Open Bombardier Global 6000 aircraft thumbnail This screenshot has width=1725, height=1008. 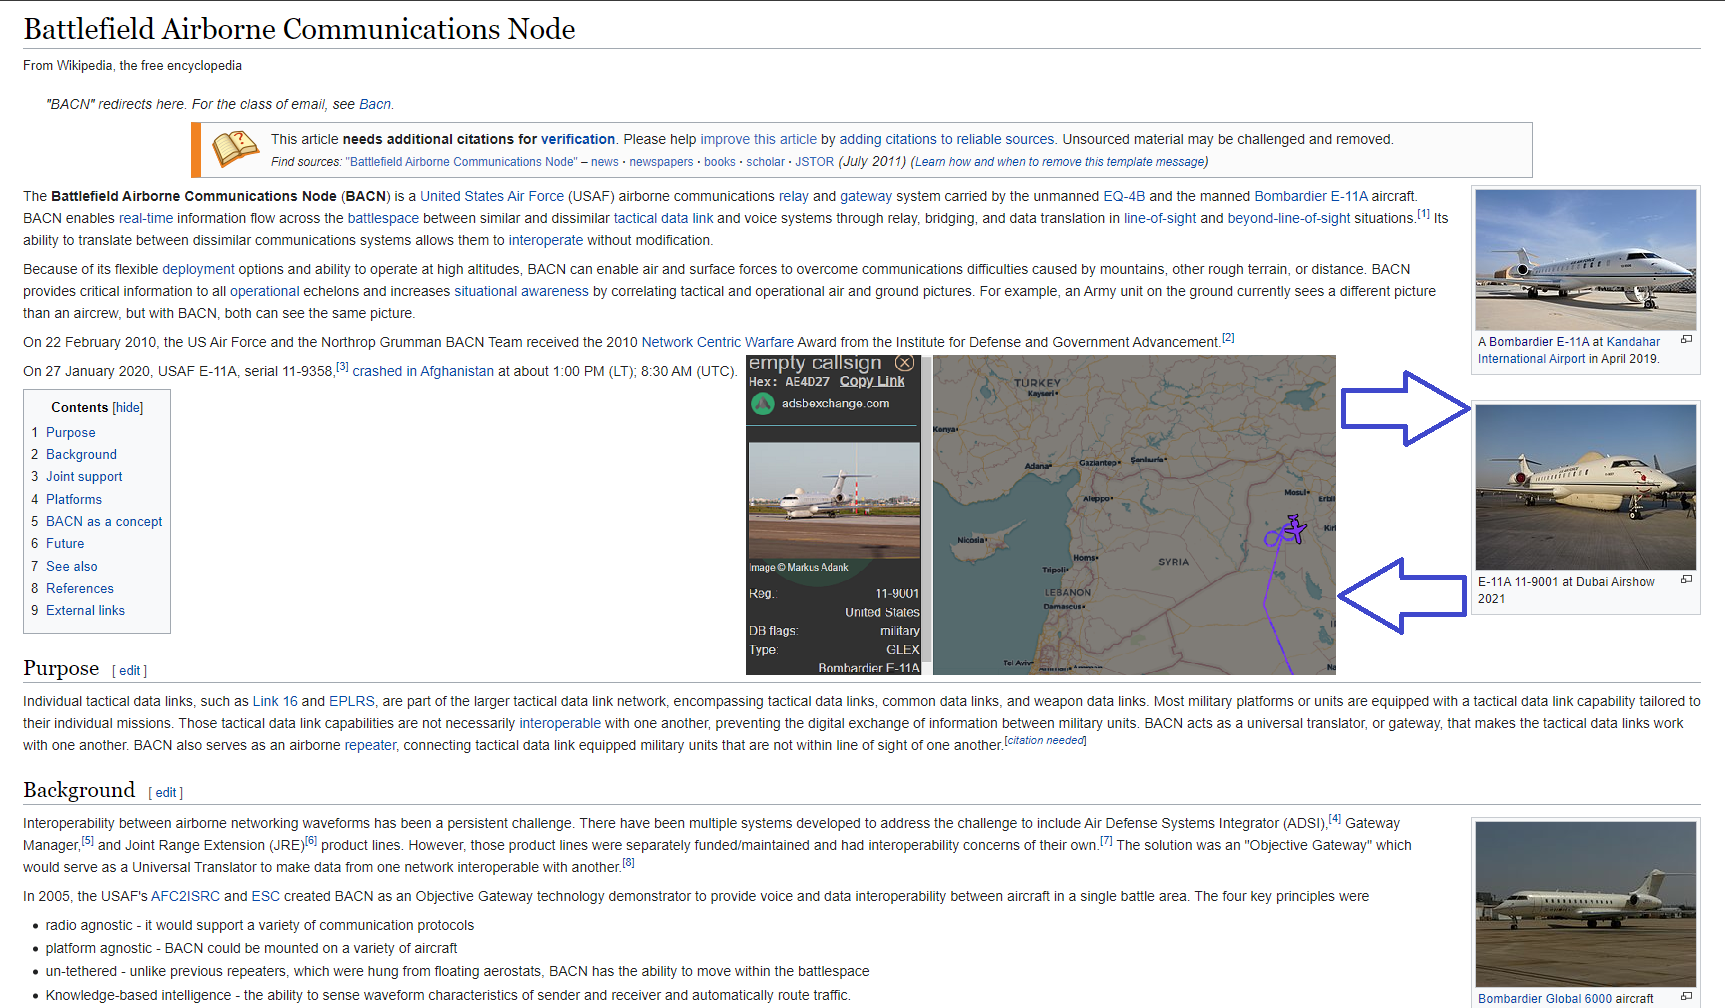tap(1586, 905)
